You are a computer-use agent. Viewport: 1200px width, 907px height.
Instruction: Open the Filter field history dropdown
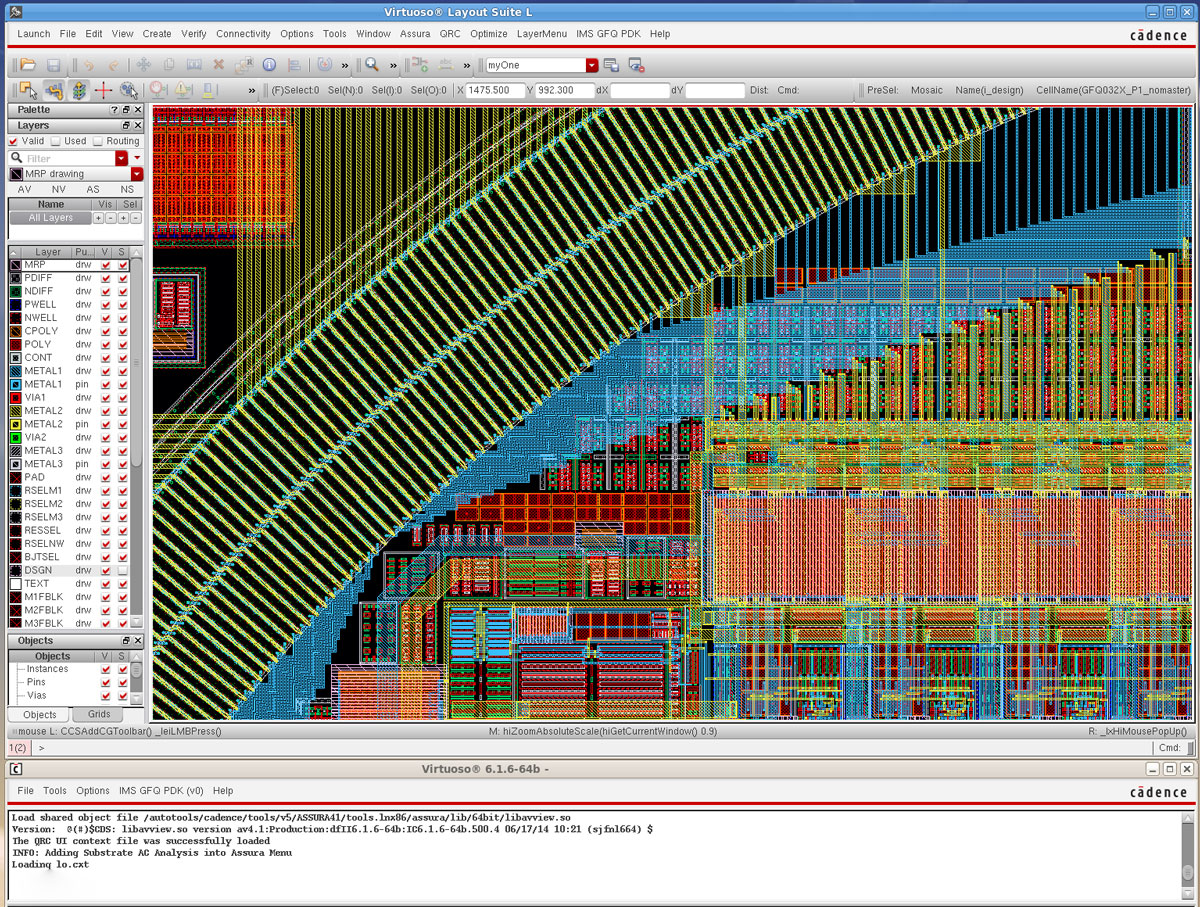(x=122, y=158)
